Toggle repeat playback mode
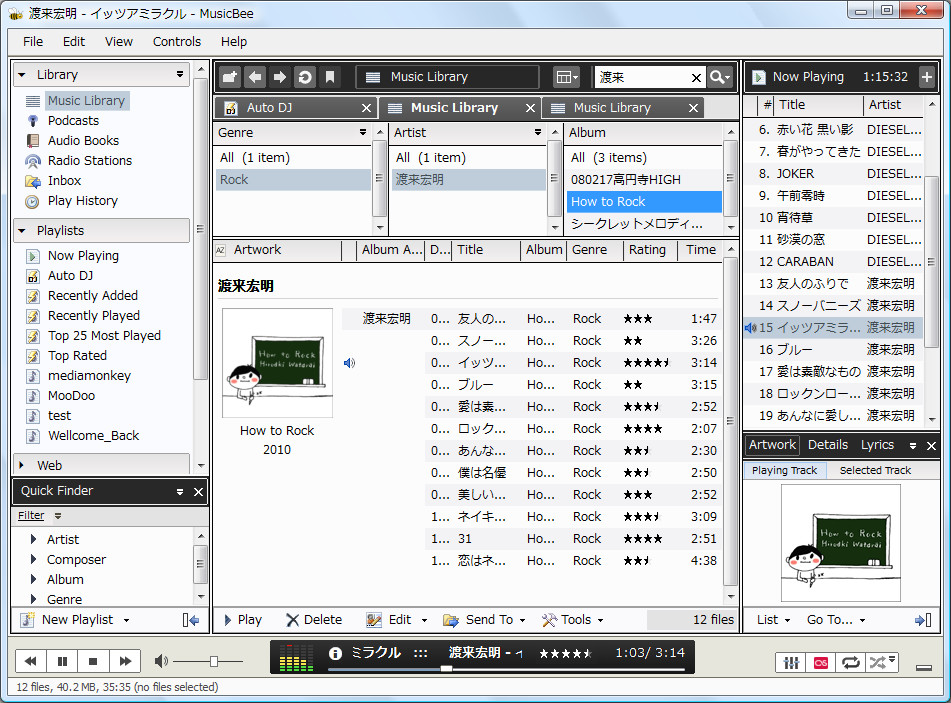 851,662
